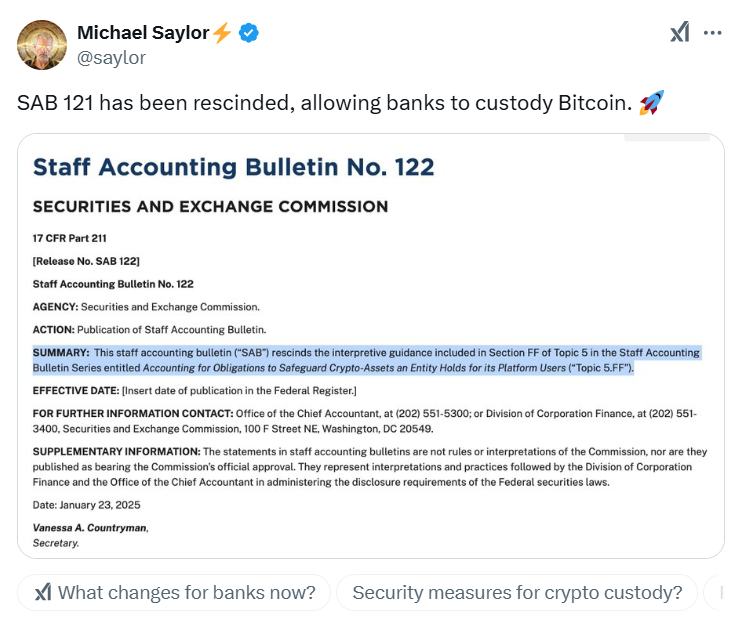The image size is (730, 621).
Task: Click the highlighted SUMMARY paragraph
Action: [x=366, y=360]
